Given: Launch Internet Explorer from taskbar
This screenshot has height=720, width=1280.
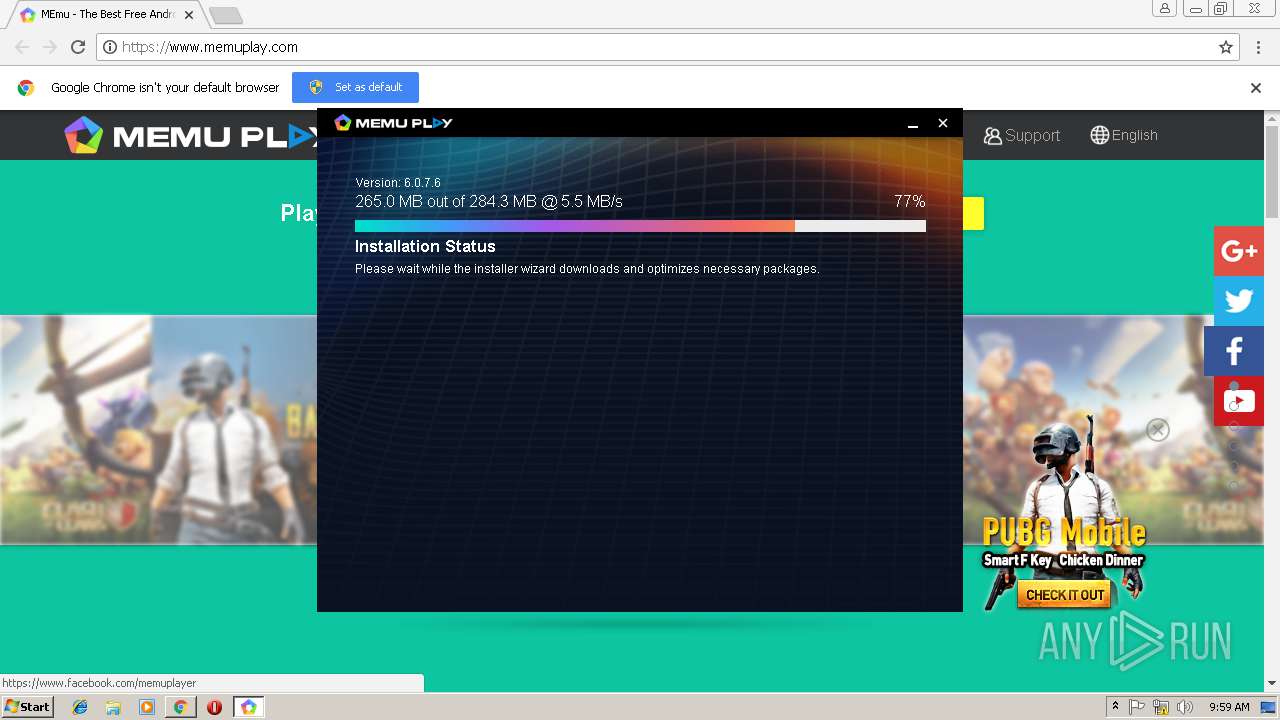Looking at the screenshot, I should click(80, 707).
